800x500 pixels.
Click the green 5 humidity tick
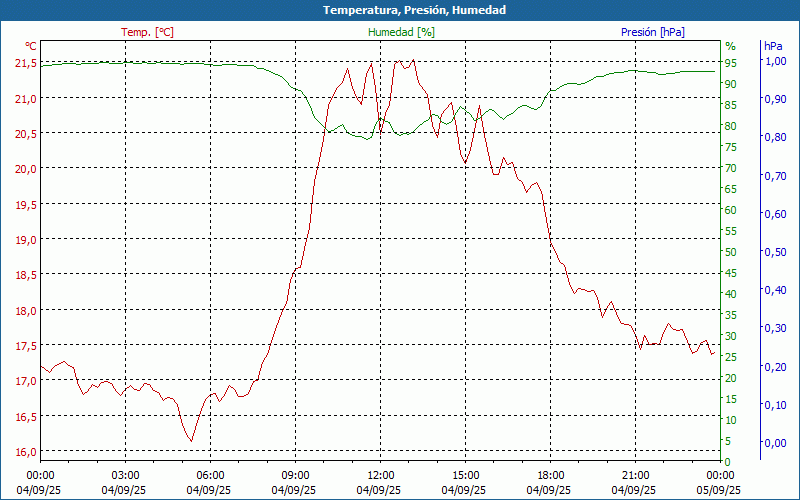coord(728,441)
